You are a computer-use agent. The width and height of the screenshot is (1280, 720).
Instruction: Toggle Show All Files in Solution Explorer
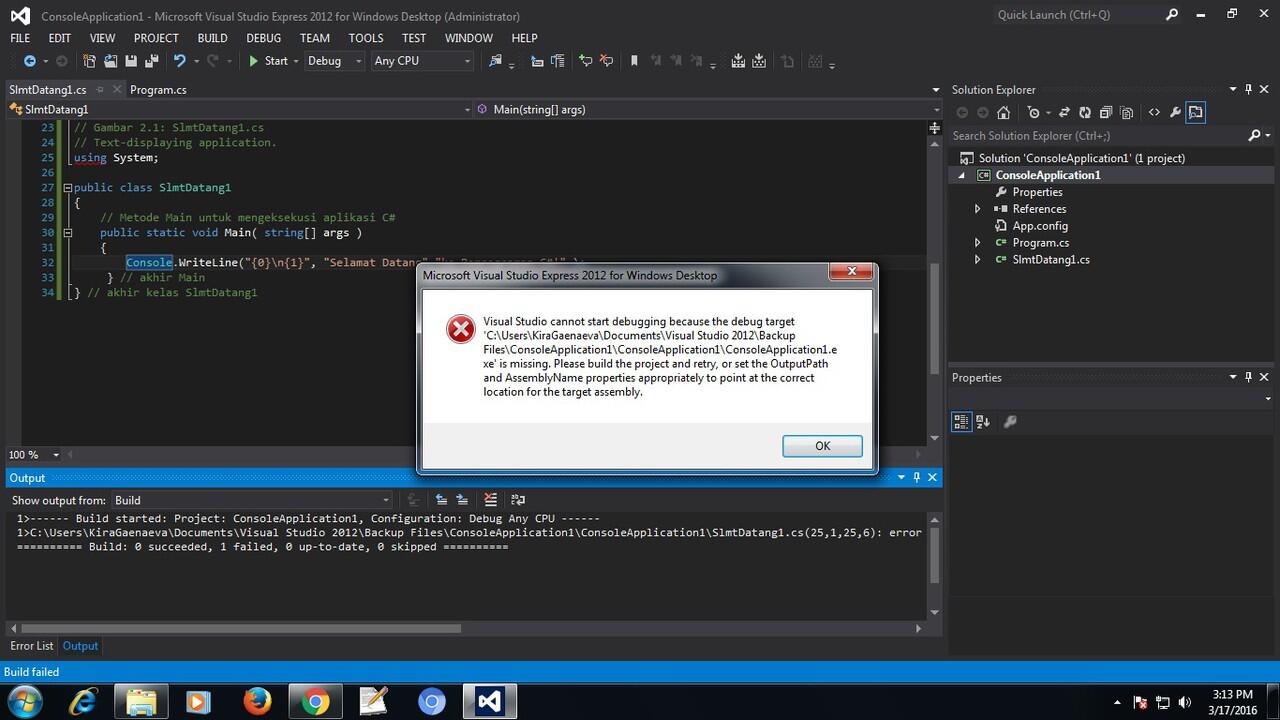pyautogui.click(x=1127, y=113)
